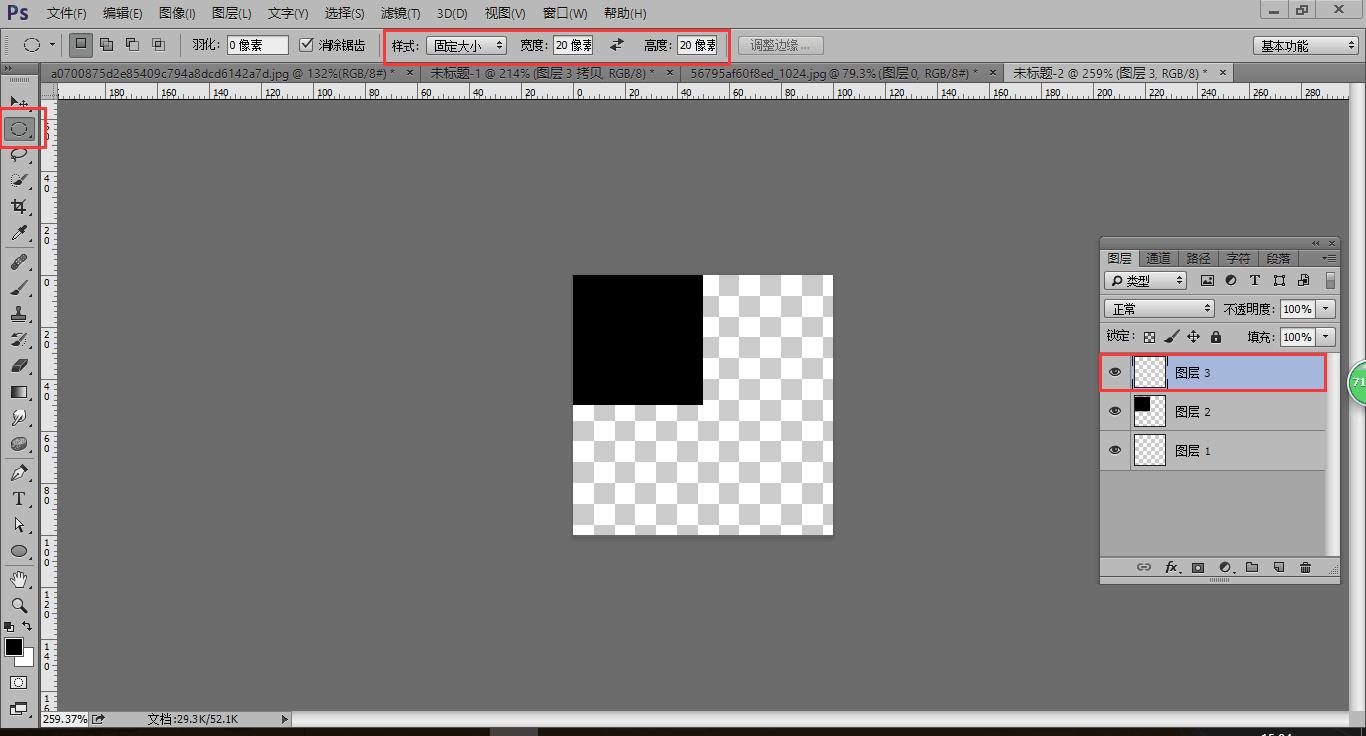
Task: Click the foreground color swatch
Action: tap(14, 648)
